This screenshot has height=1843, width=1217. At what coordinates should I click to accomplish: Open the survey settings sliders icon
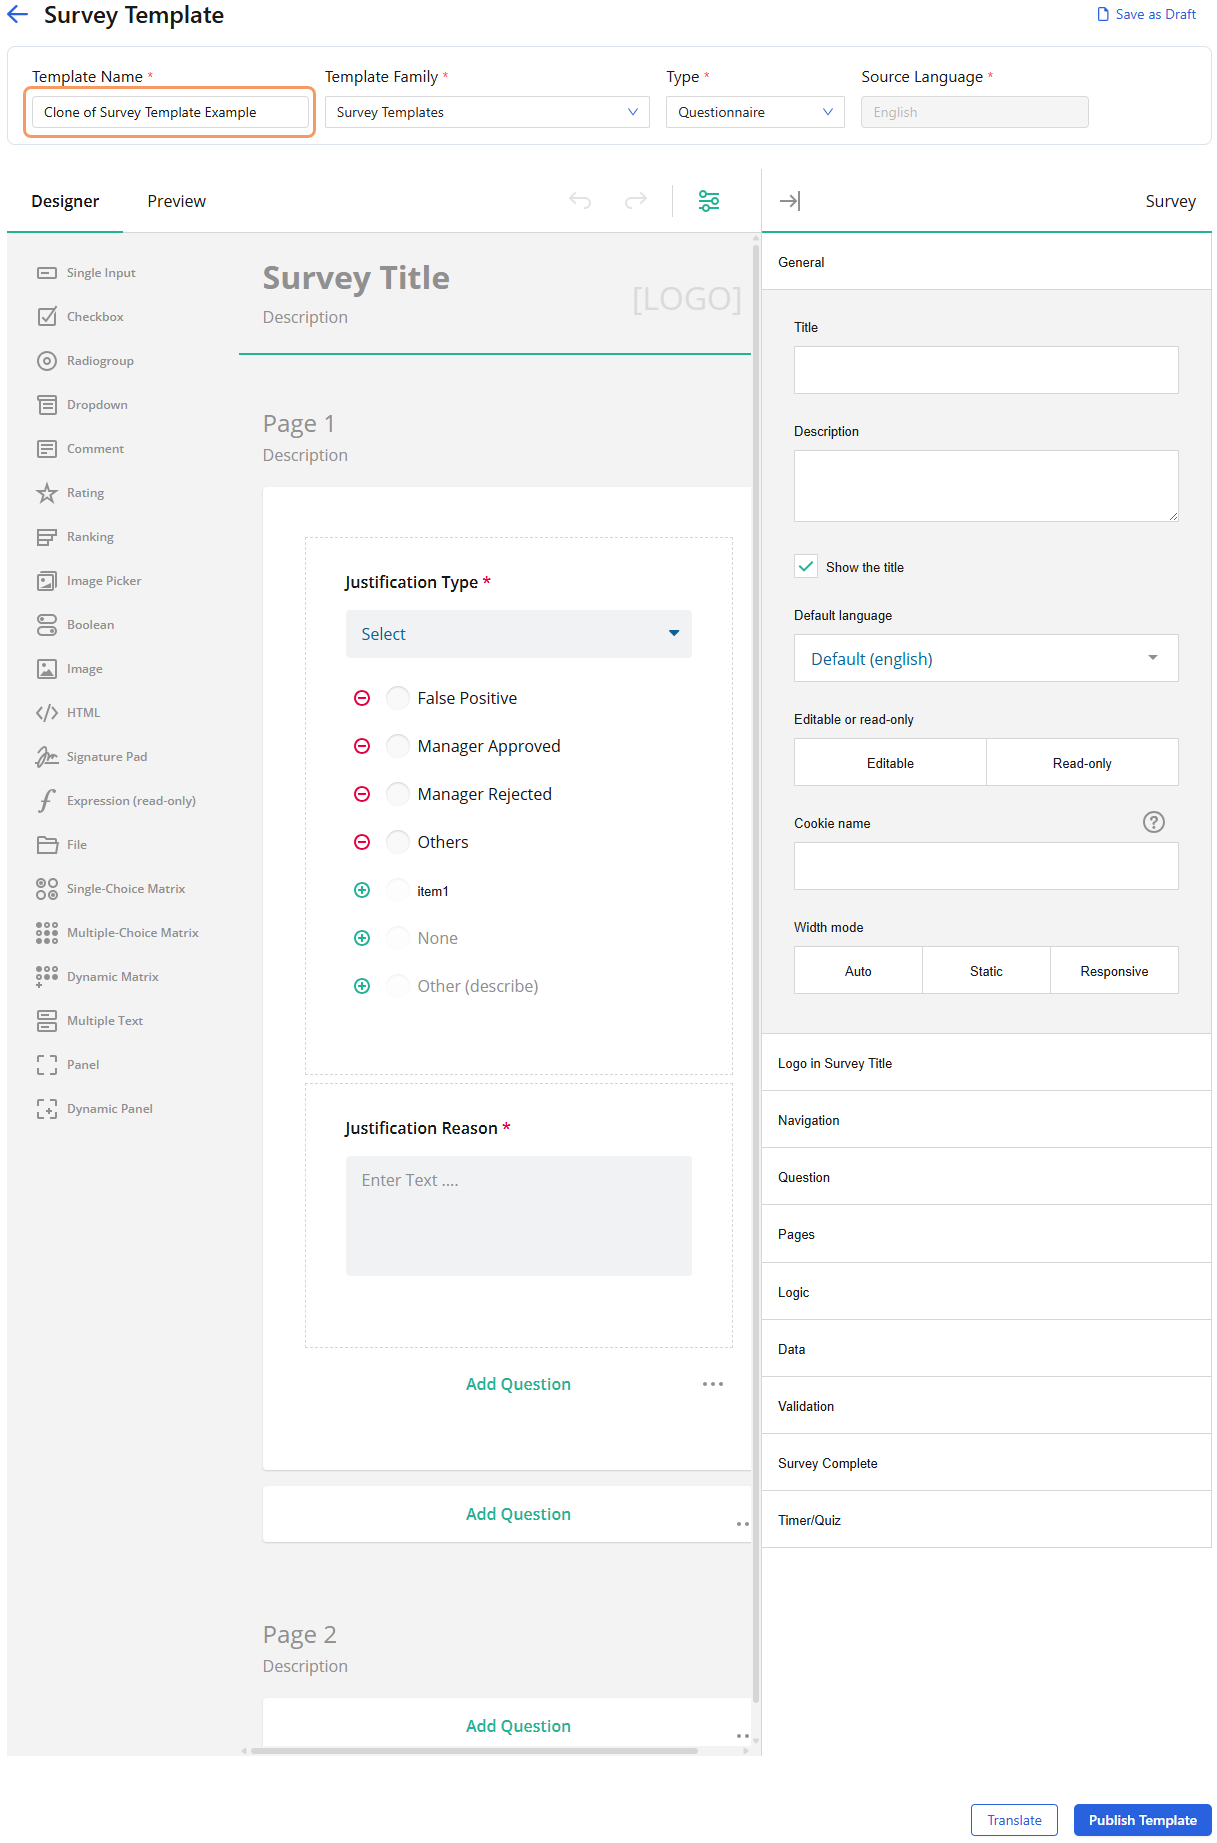(x=709, y=201)
